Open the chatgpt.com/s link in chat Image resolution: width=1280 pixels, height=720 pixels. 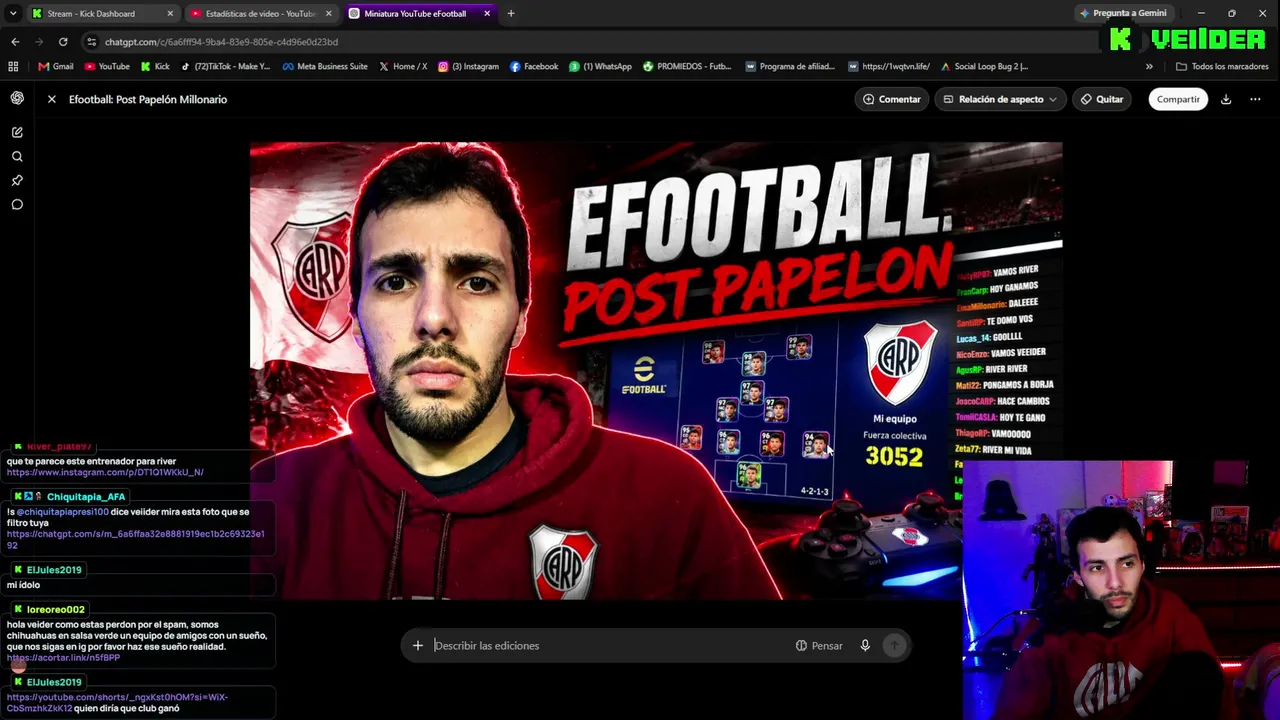pos(135,540)
